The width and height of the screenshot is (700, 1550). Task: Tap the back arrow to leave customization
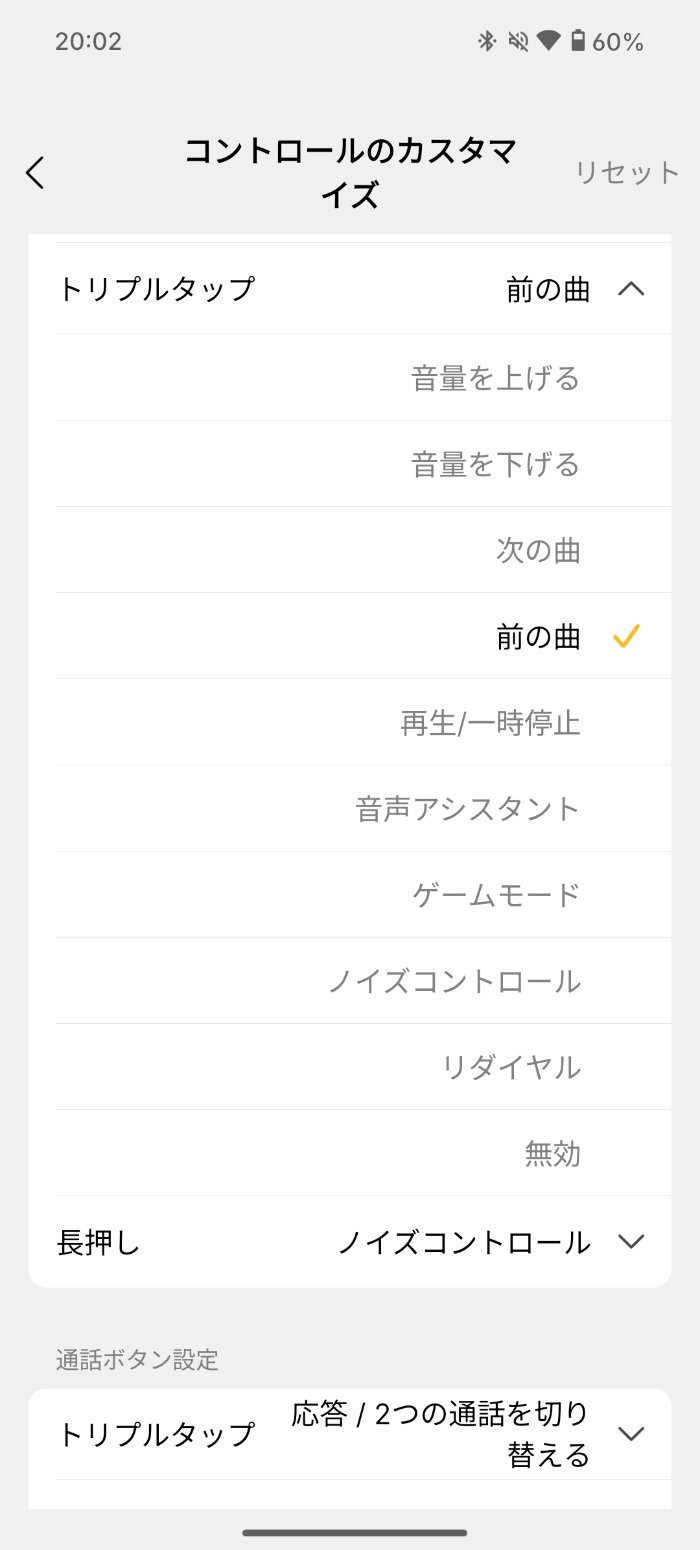coord(35,172)
